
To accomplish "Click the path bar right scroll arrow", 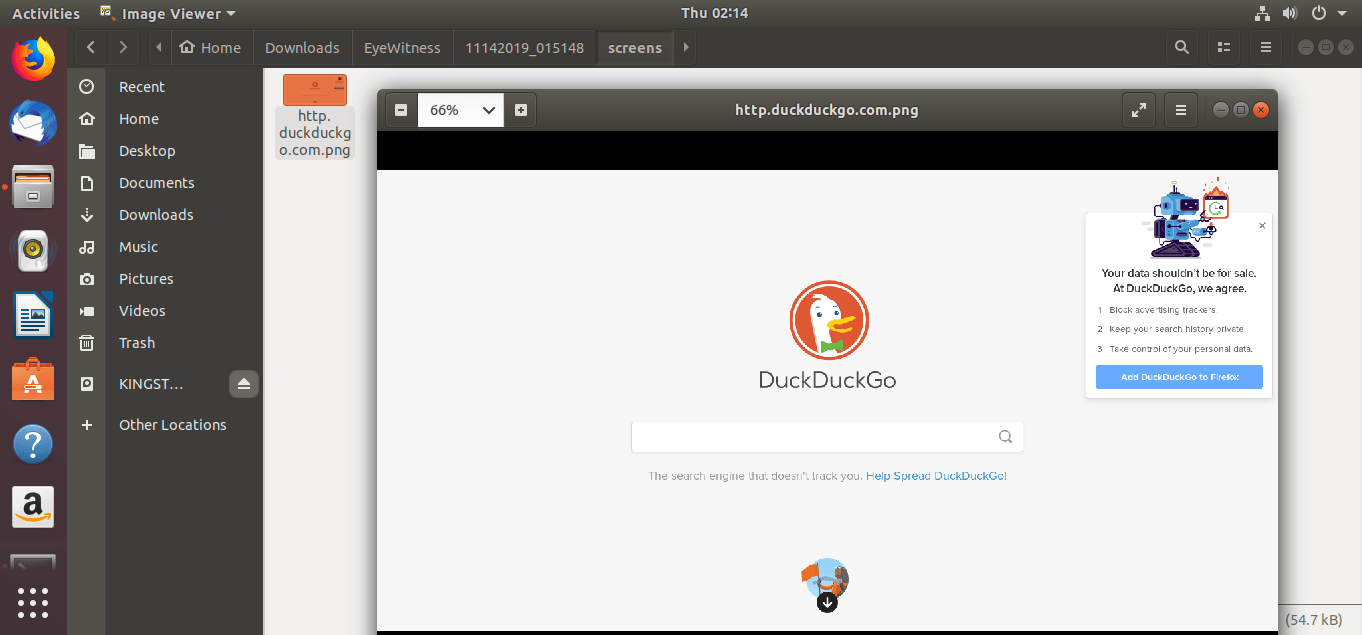I will (x=685, y=47).
